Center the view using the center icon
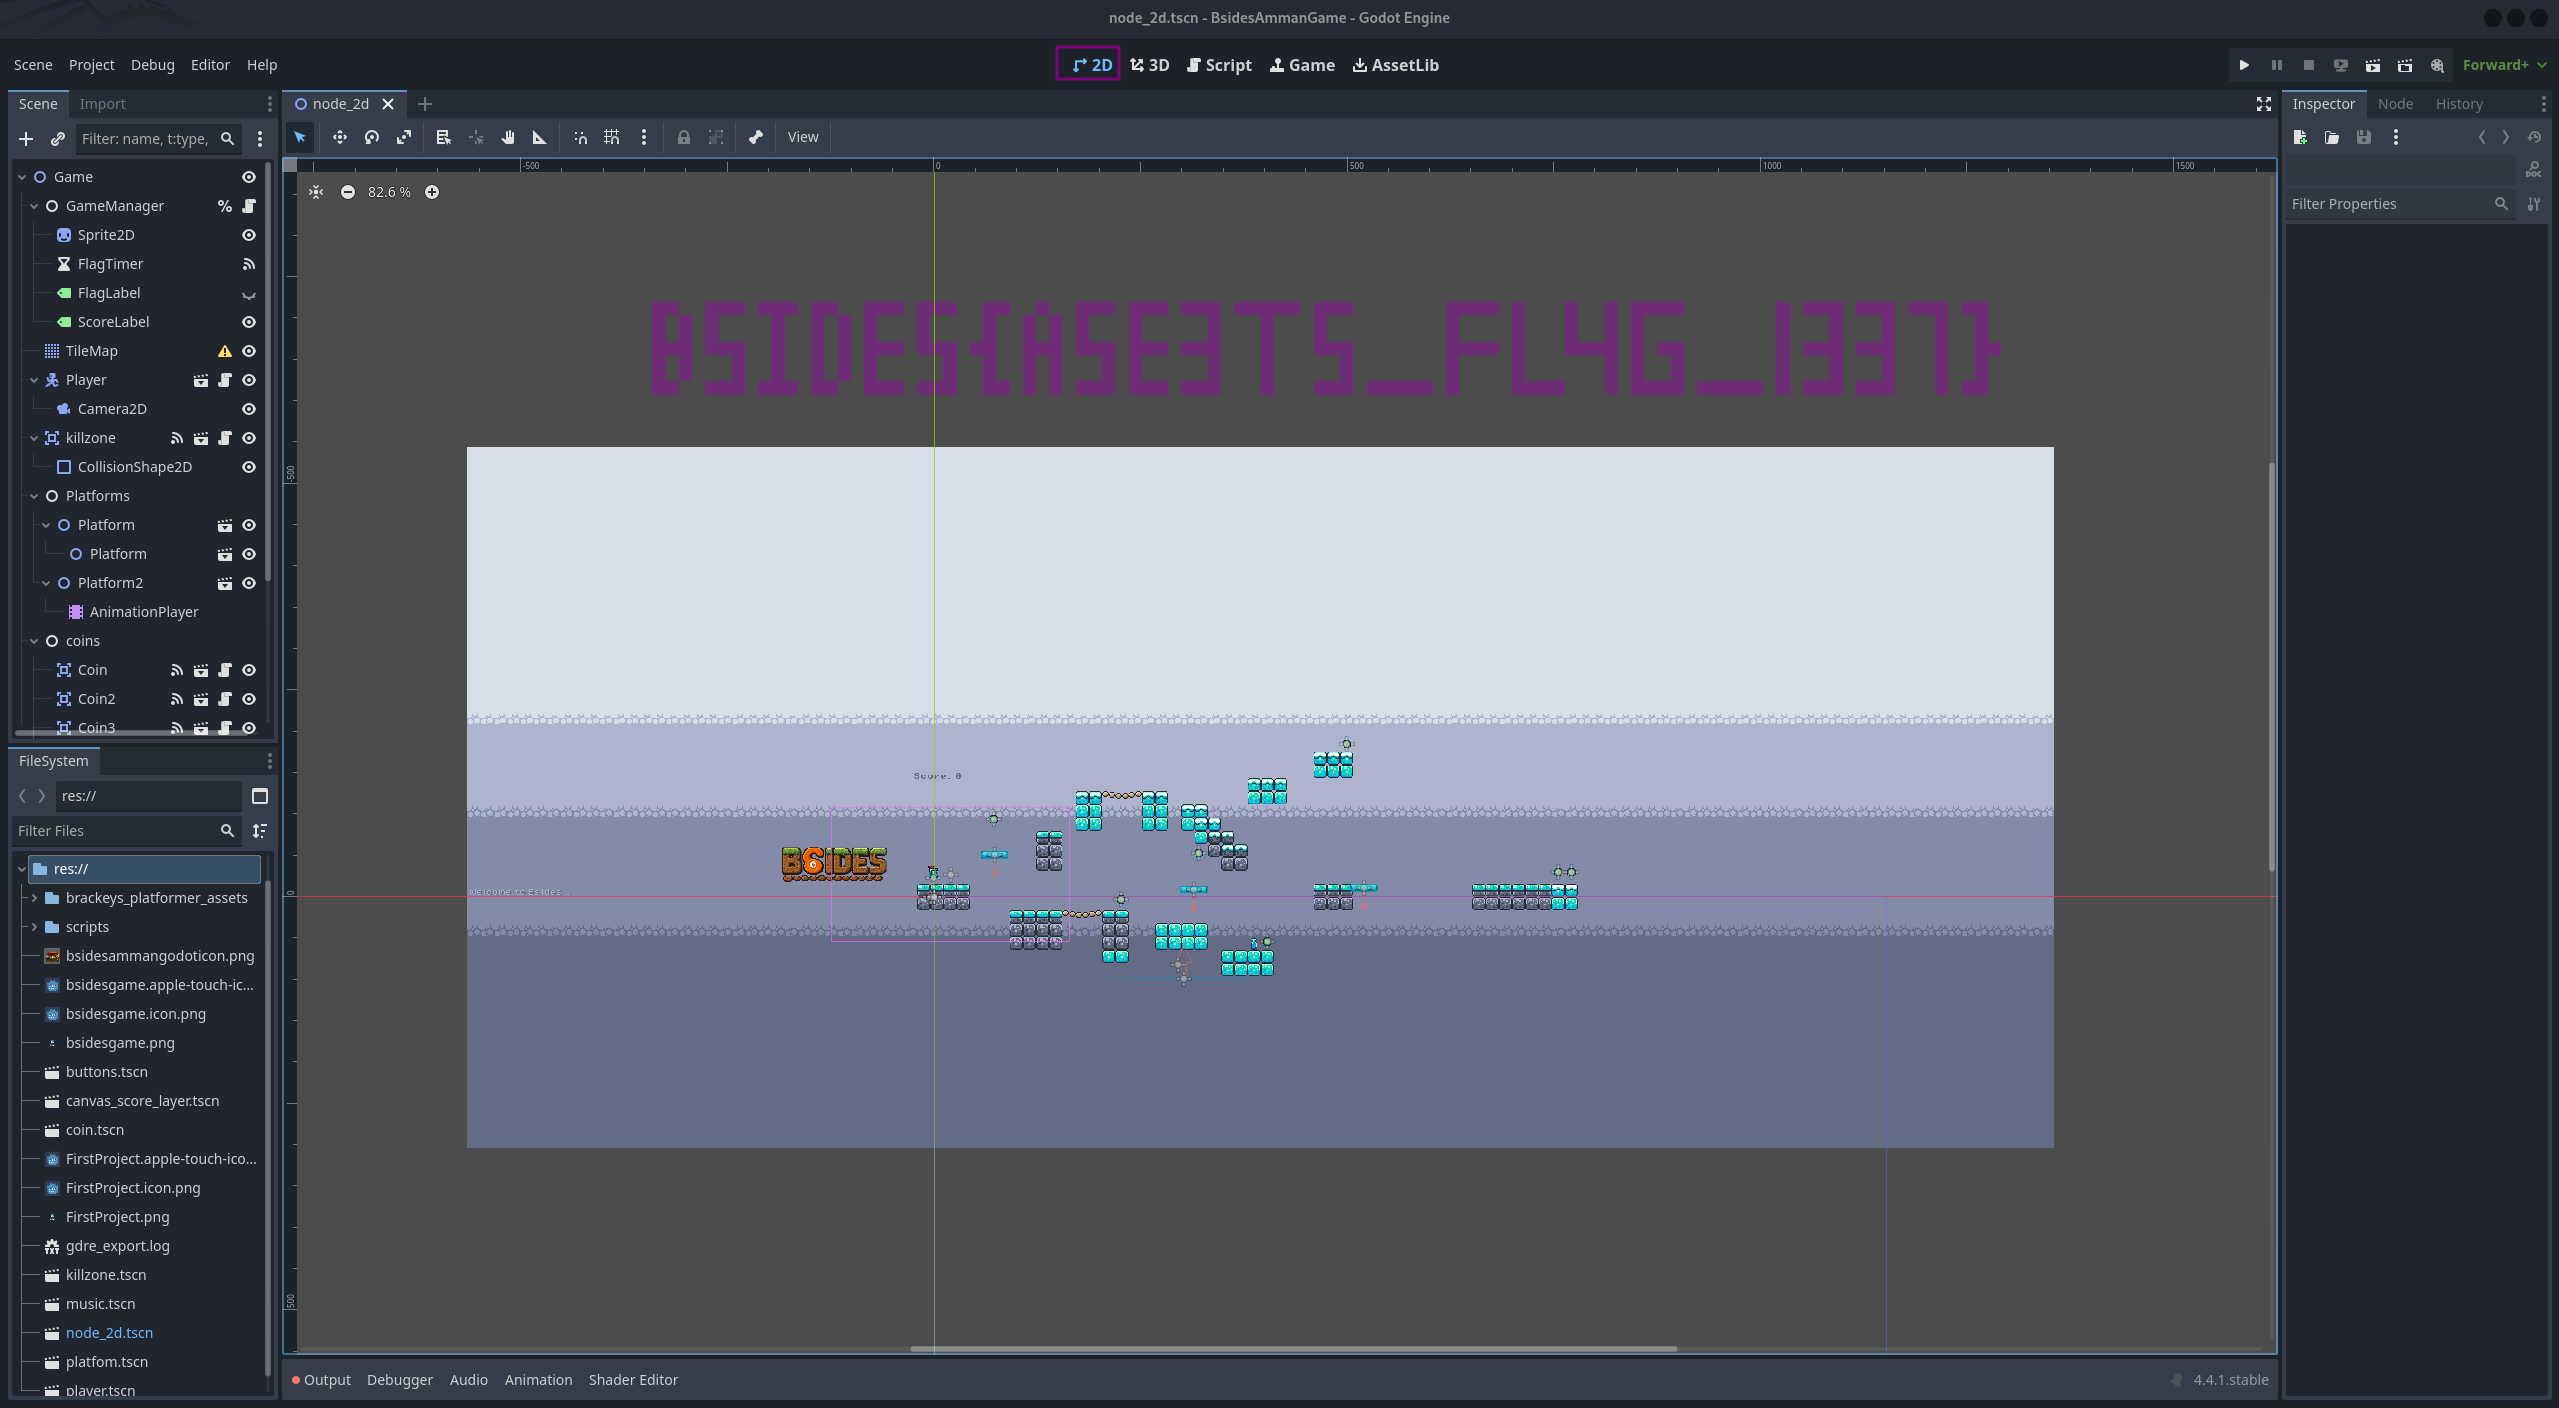 (316, 192)
